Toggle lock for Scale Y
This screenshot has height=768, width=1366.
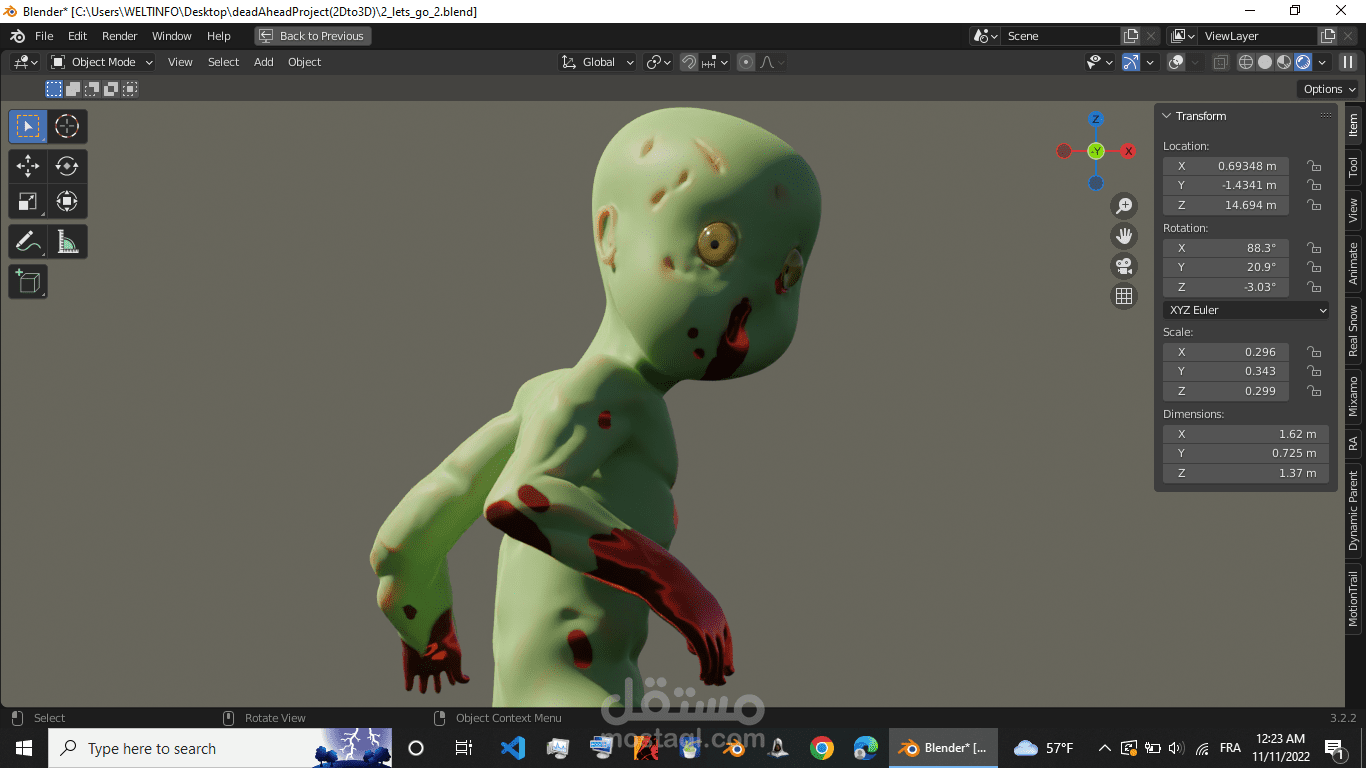point(1314,371)
